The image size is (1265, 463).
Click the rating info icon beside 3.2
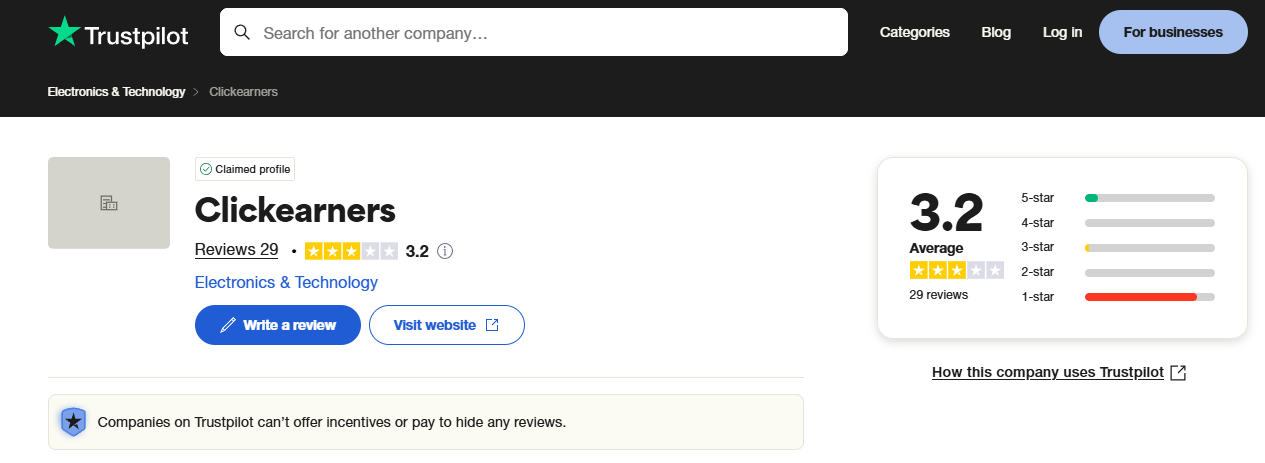coord(446,251)
